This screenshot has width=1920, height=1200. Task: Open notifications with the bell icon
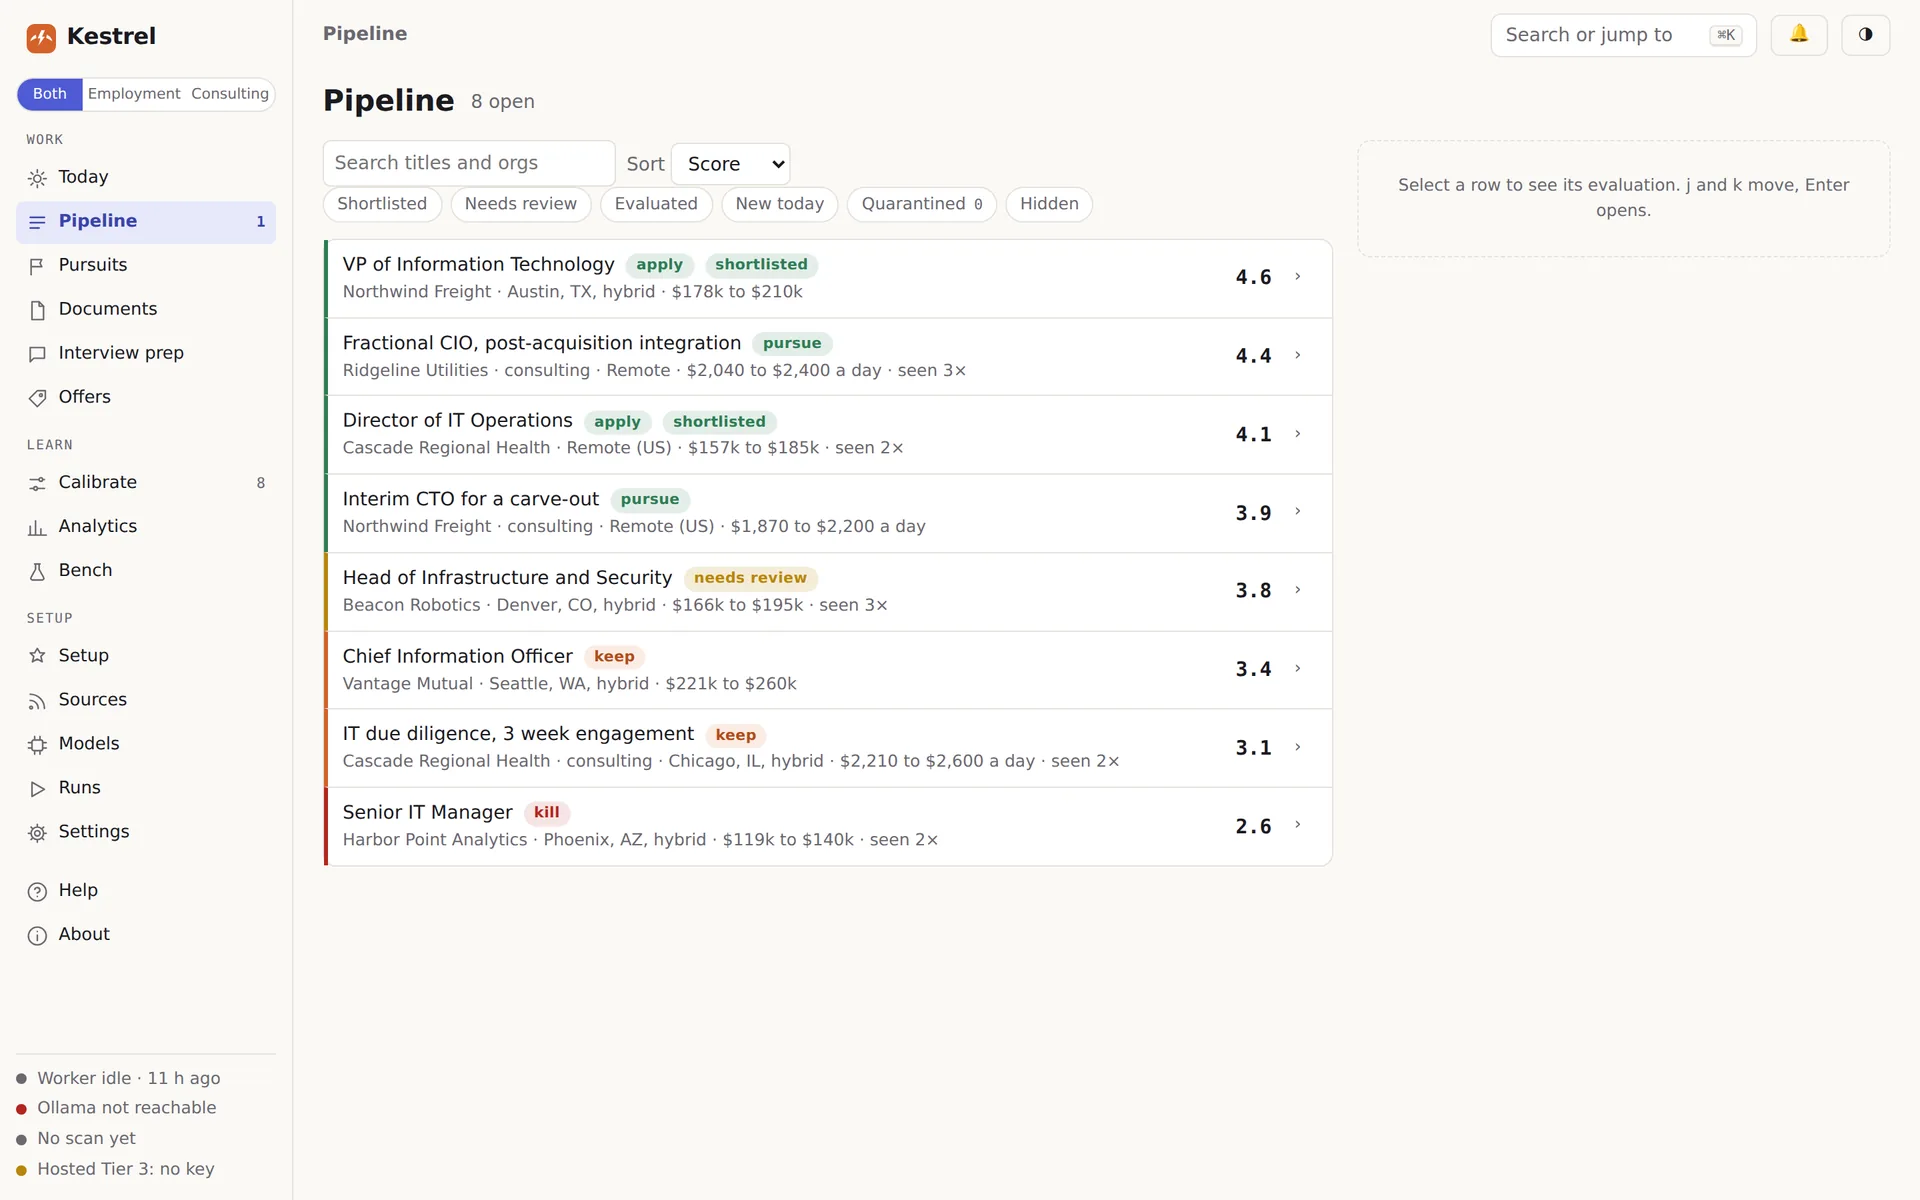[1799, 35]
